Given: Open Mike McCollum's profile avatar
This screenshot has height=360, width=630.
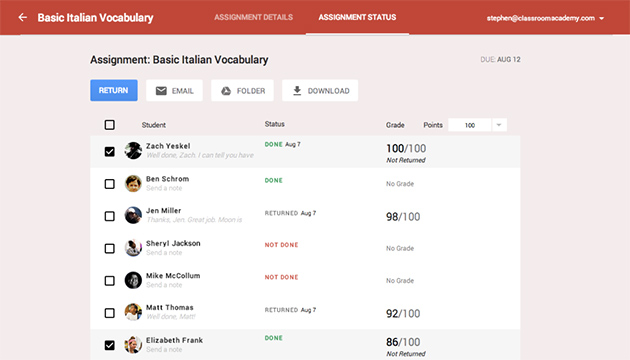Looking at the screenshot, I should [133, 280].
